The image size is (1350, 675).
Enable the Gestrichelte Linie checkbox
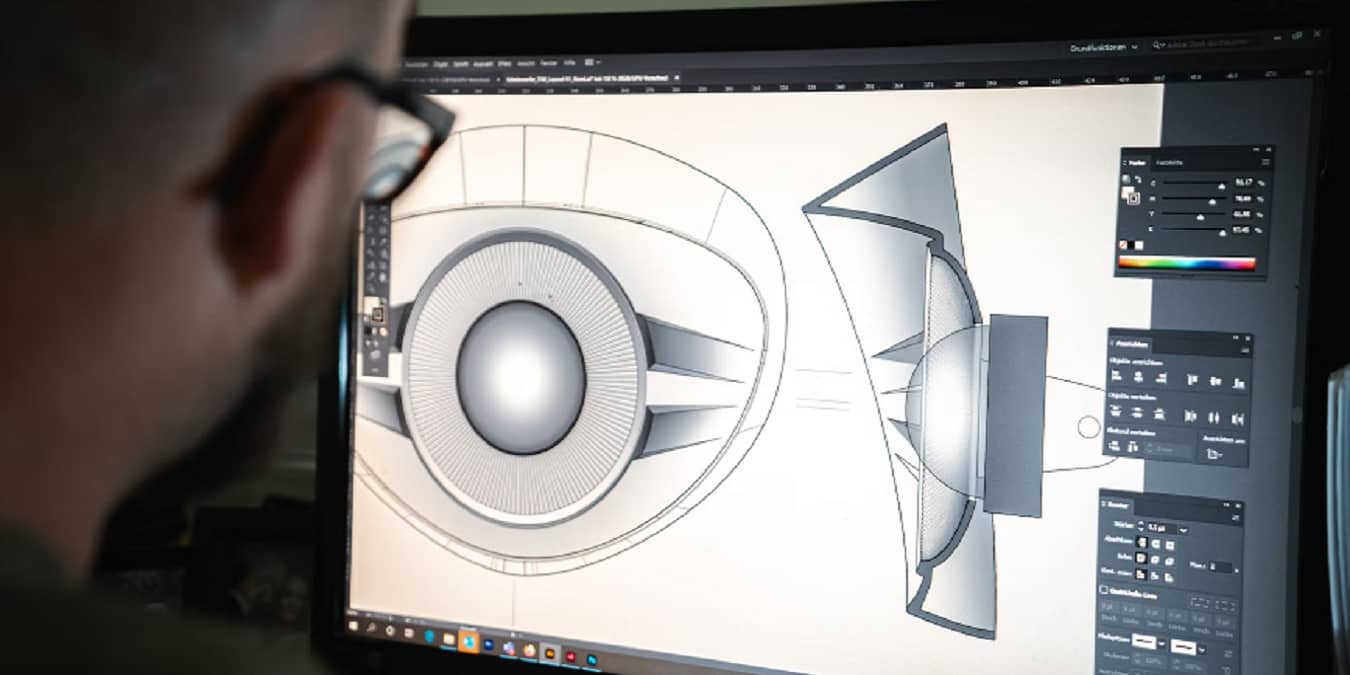coord(1103,589)
